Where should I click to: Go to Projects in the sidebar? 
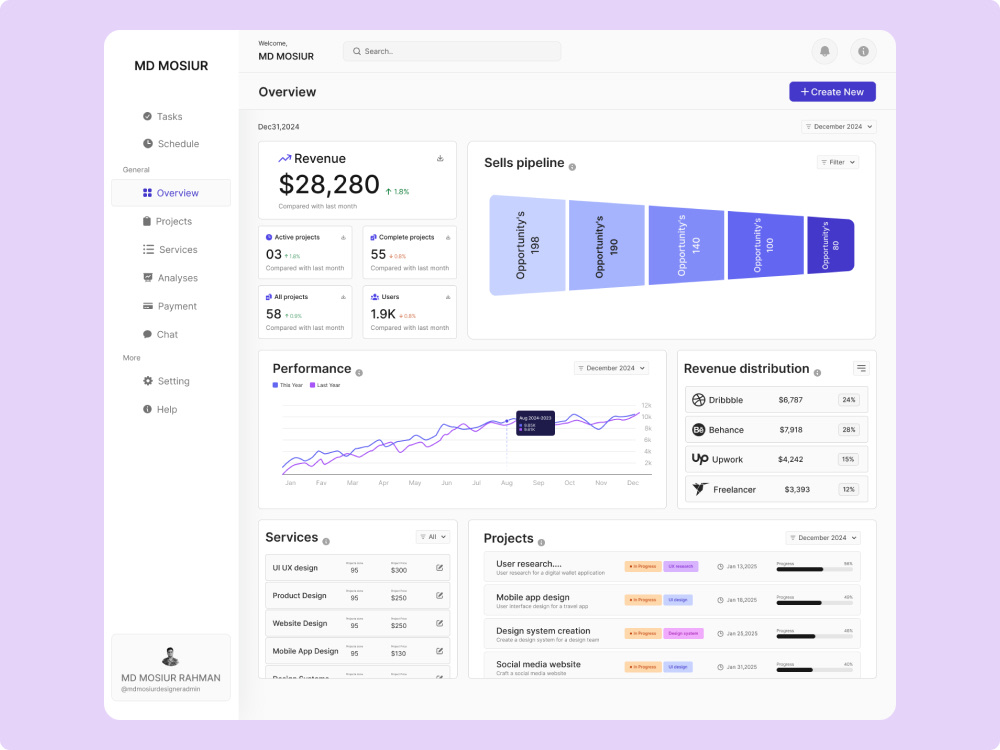coord(167,221)
